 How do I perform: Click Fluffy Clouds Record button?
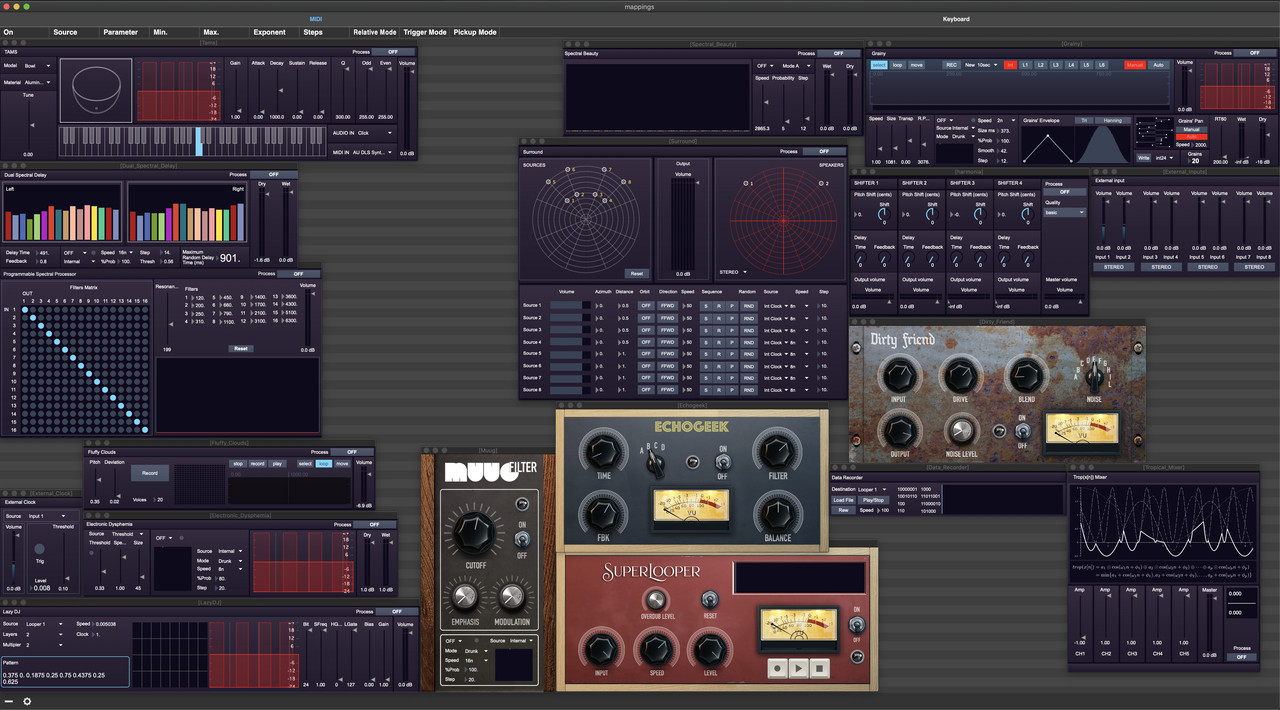[149, 473]
